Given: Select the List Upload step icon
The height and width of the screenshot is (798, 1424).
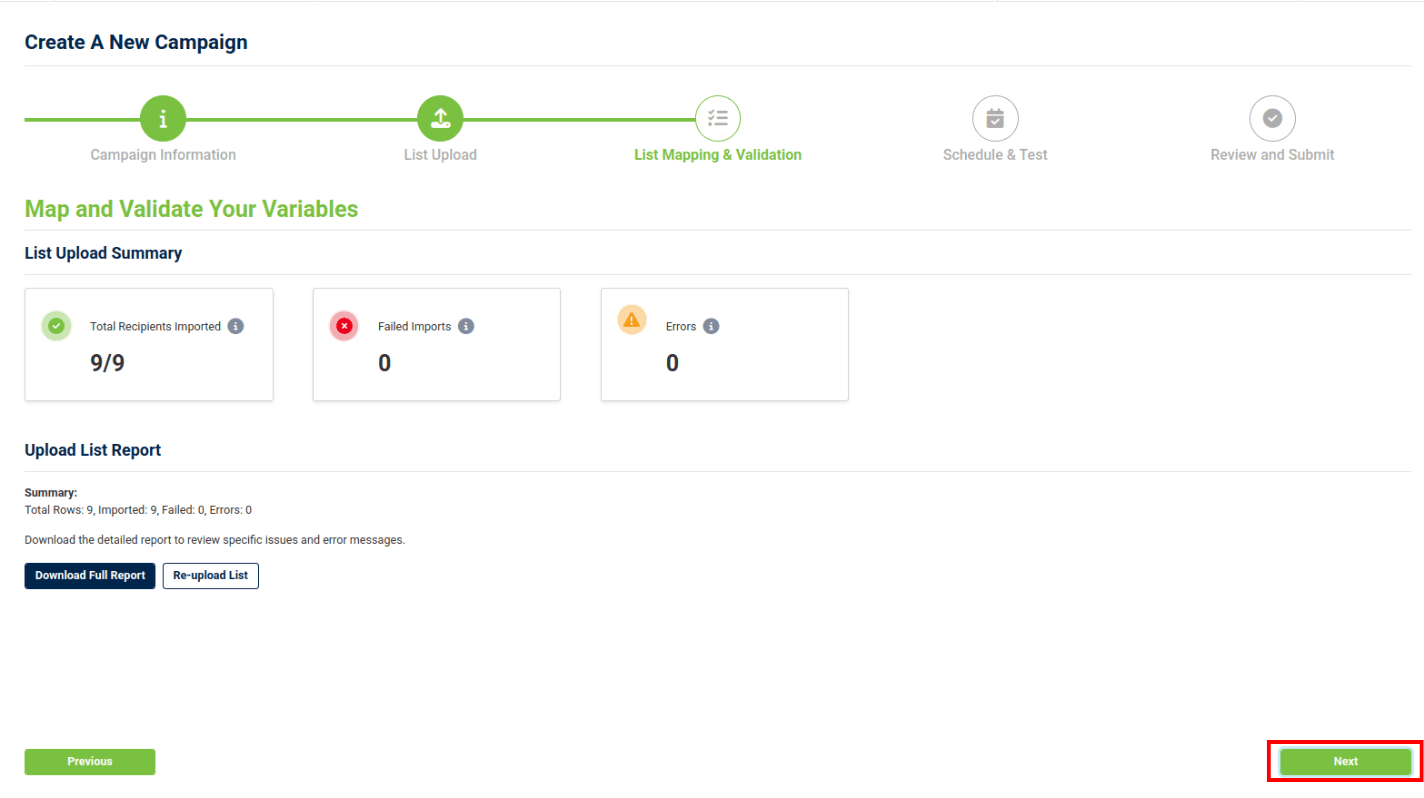Looking at the screenshot, I should coord(440,119).
